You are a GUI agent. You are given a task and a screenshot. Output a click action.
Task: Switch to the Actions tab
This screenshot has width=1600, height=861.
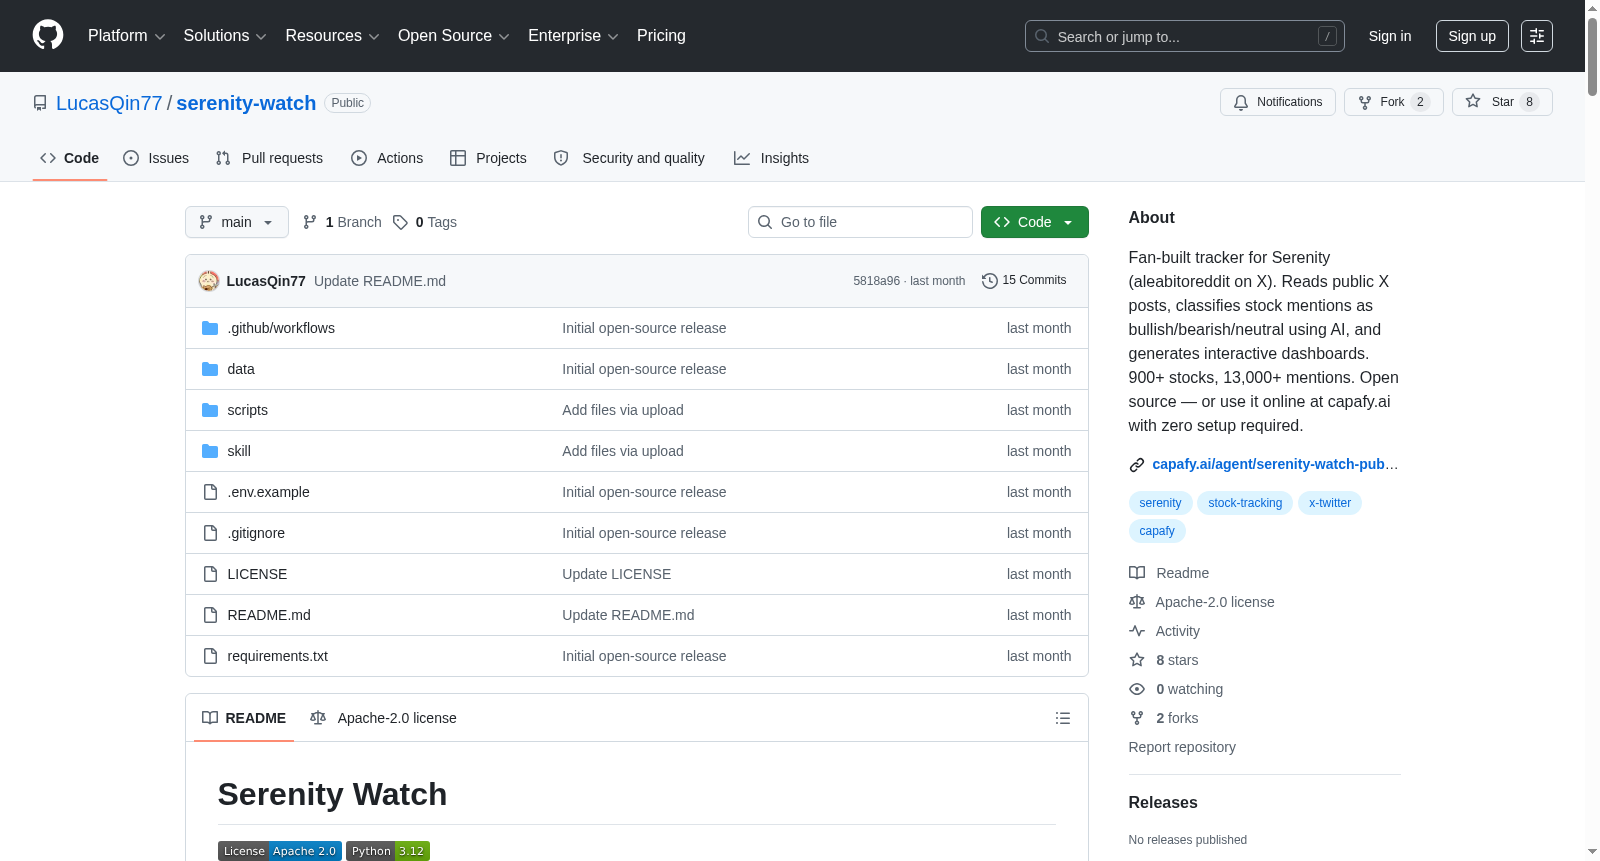(387, 158)
